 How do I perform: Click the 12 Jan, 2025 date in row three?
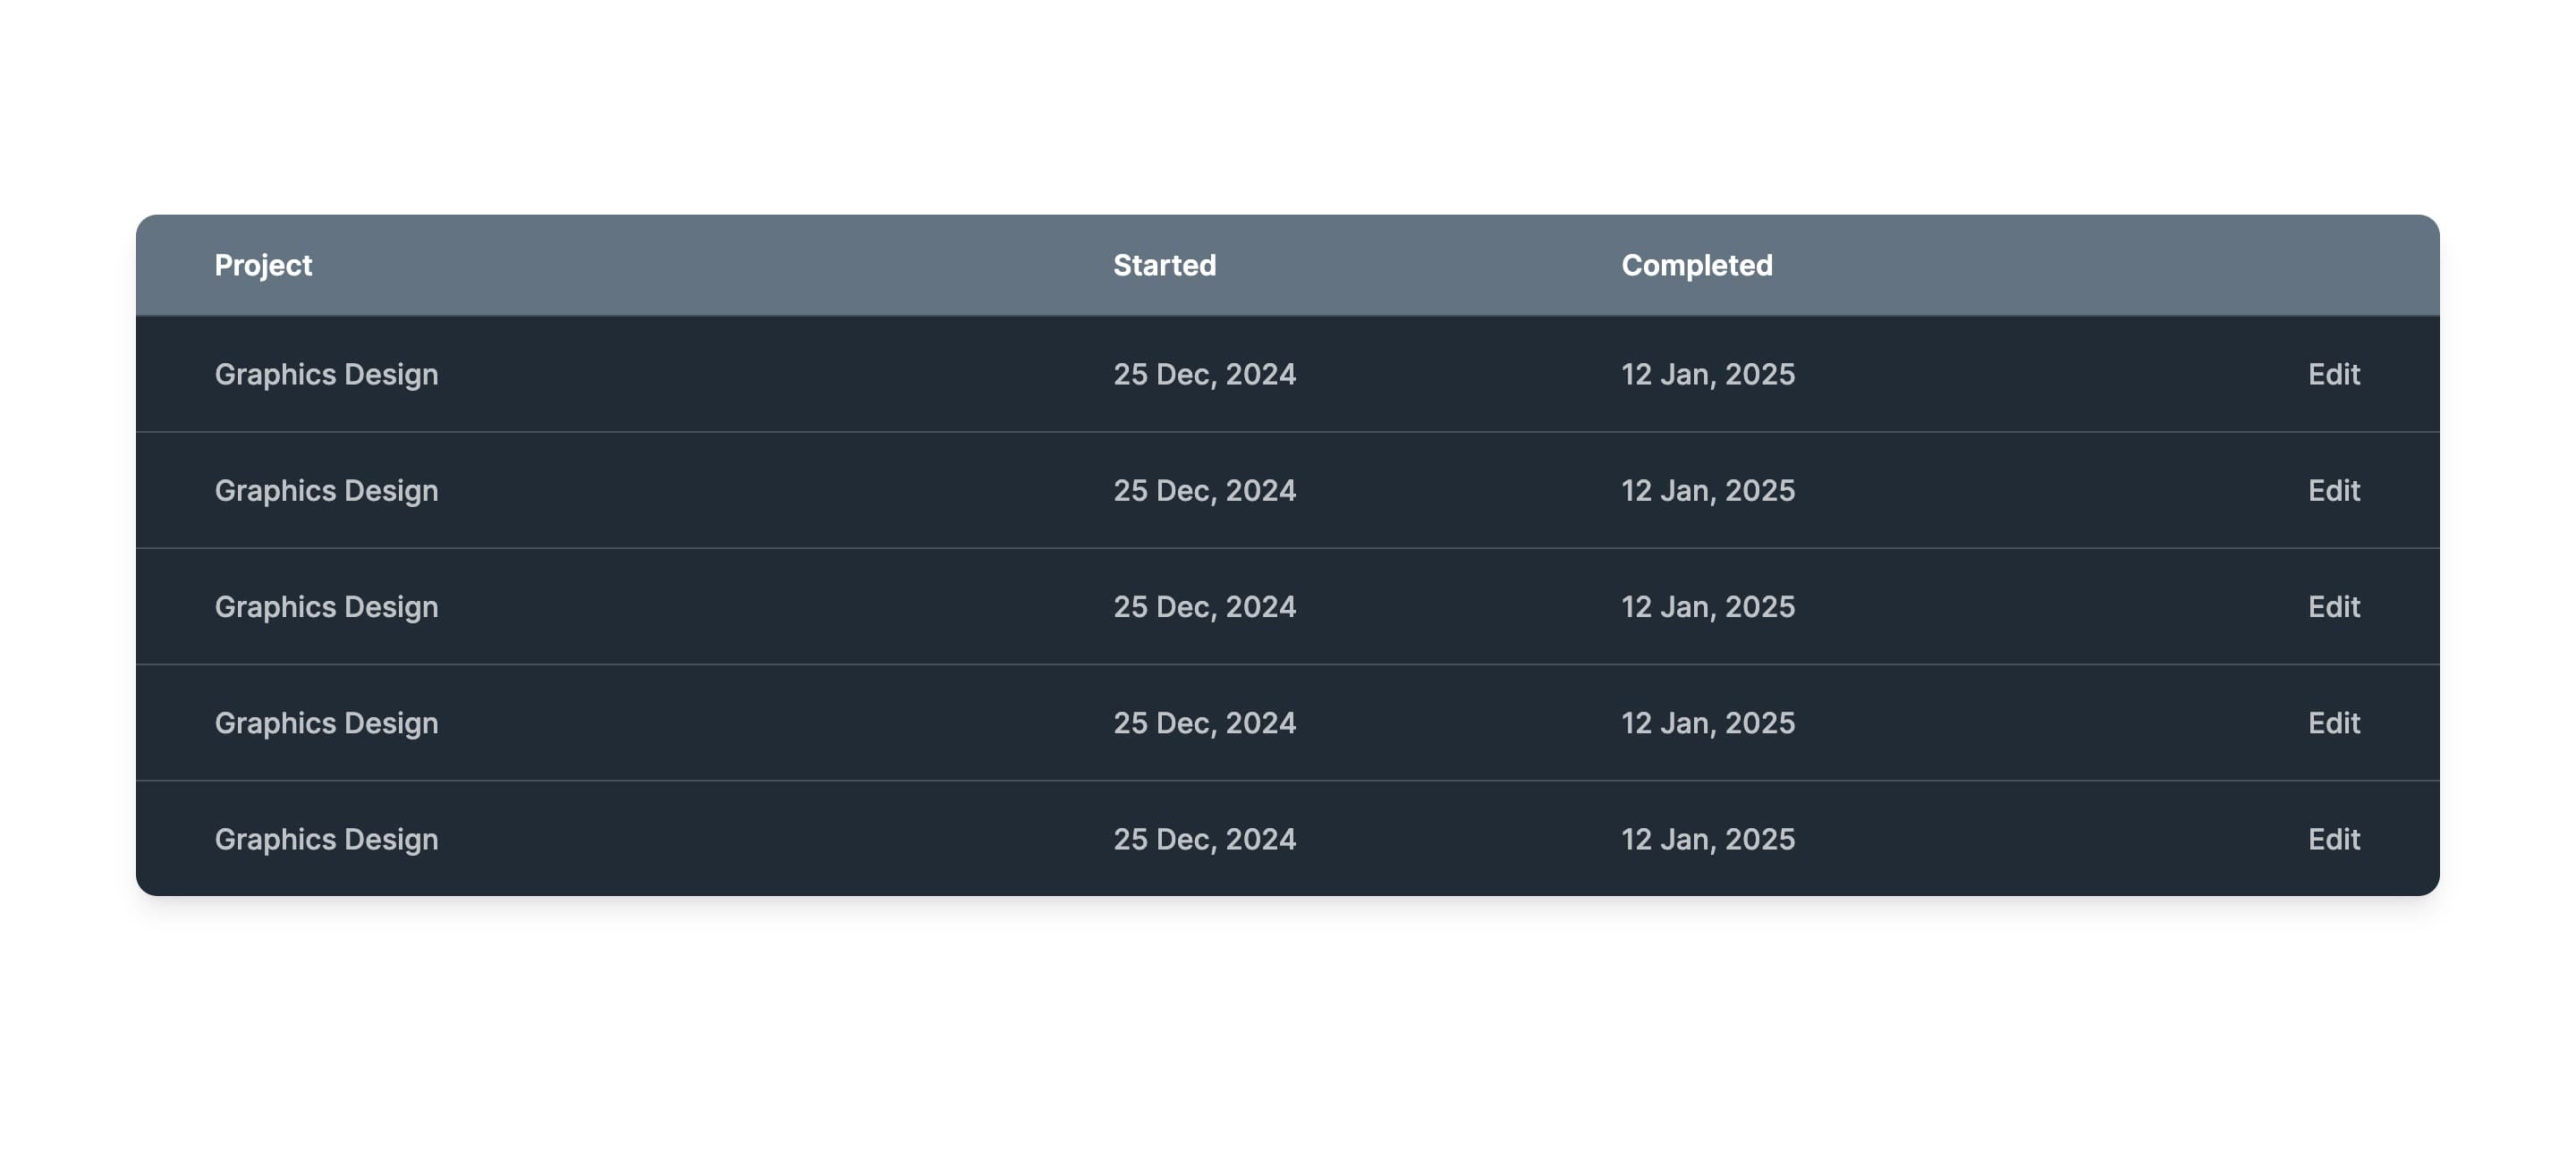(1707, 605)
